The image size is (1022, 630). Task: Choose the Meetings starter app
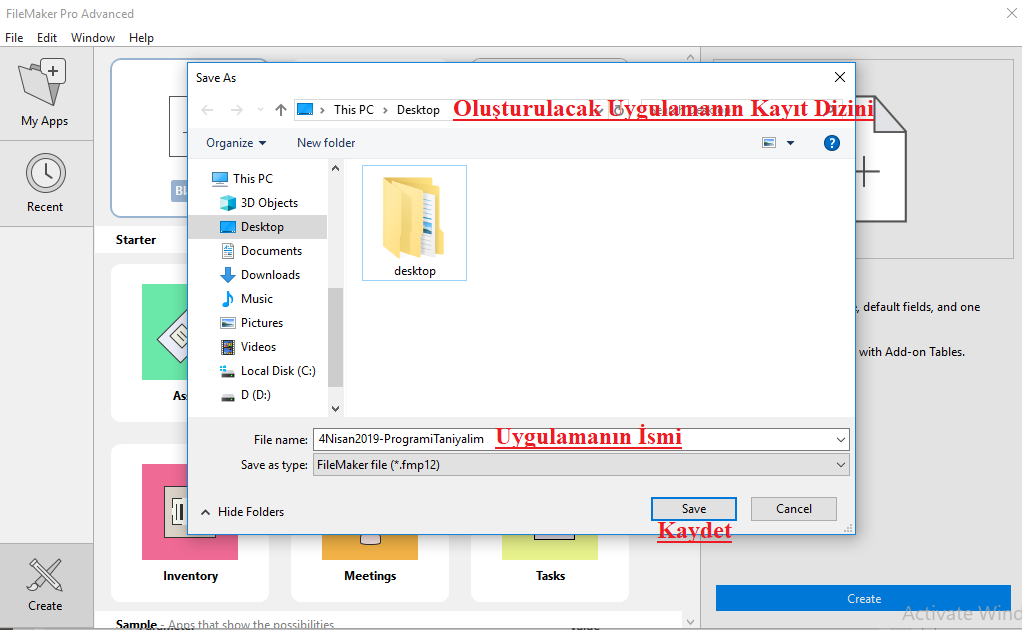point(370,567)
